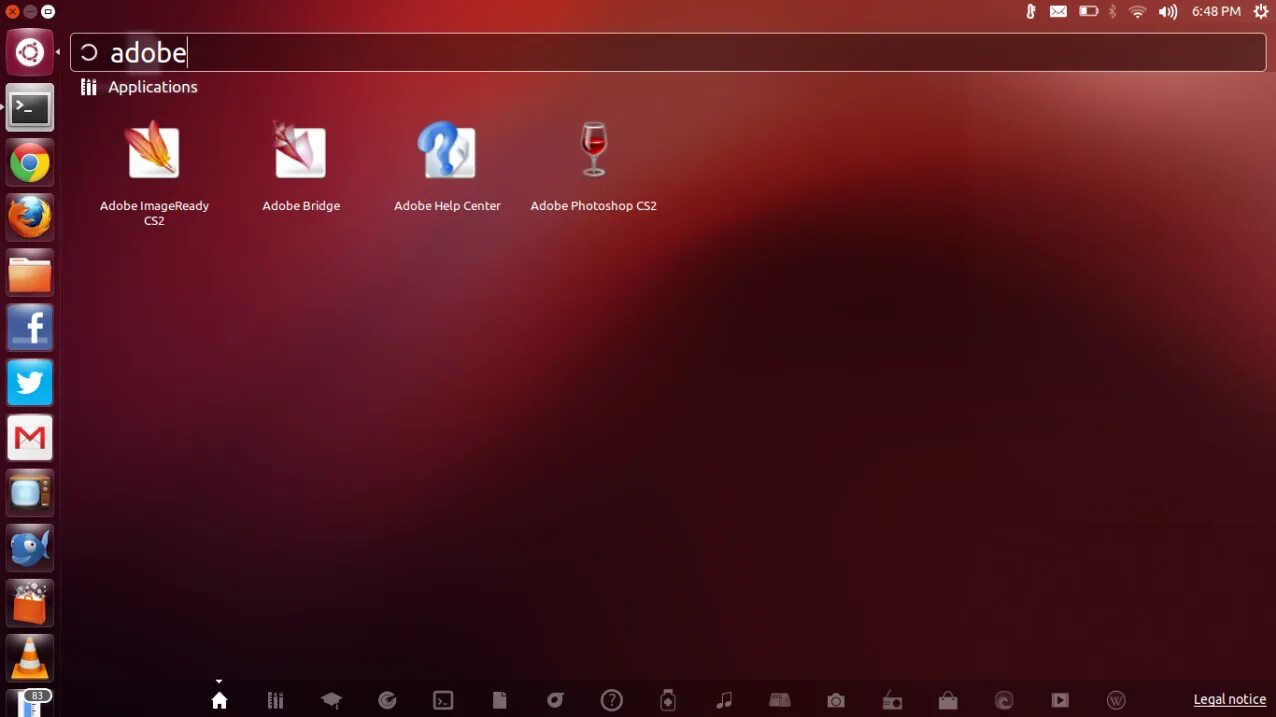Switch to the Video play-button lens
This screenshot has width=1276, height=717.
click(x=1060, y=700)
